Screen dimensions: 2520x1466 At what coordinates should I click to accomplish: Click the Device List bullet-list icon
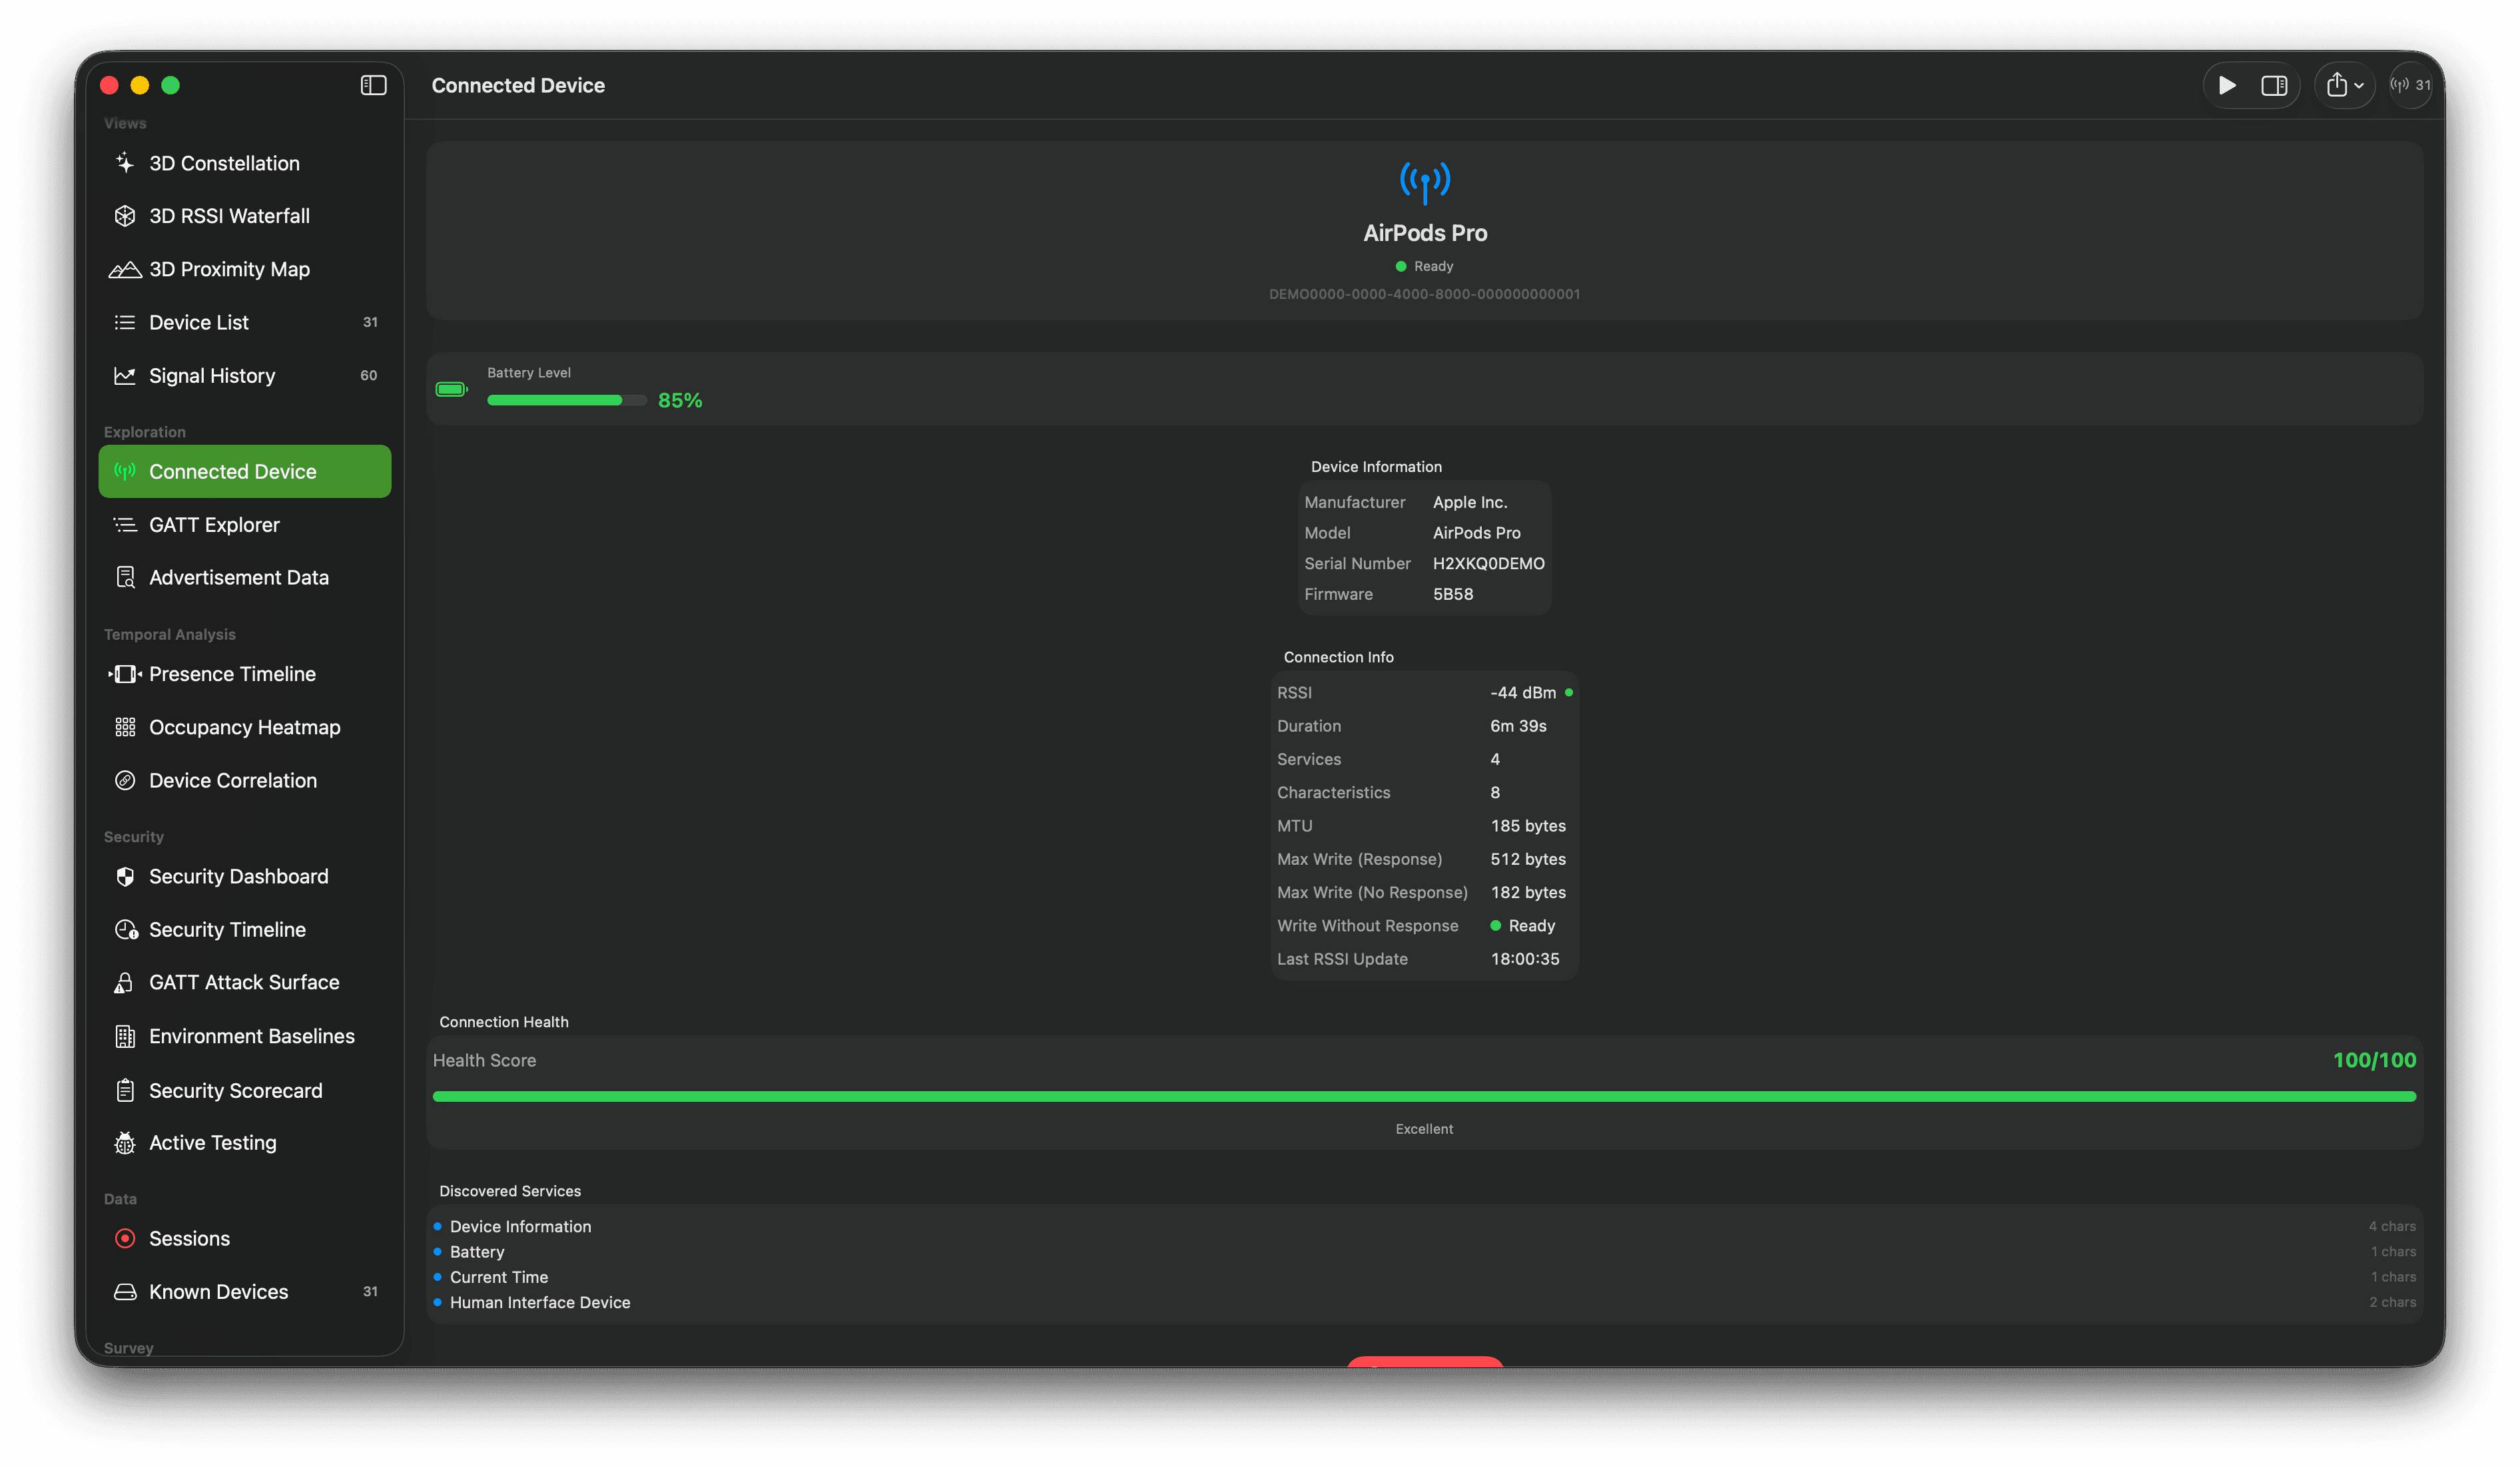pyautogui.click(x=125, y=322)
